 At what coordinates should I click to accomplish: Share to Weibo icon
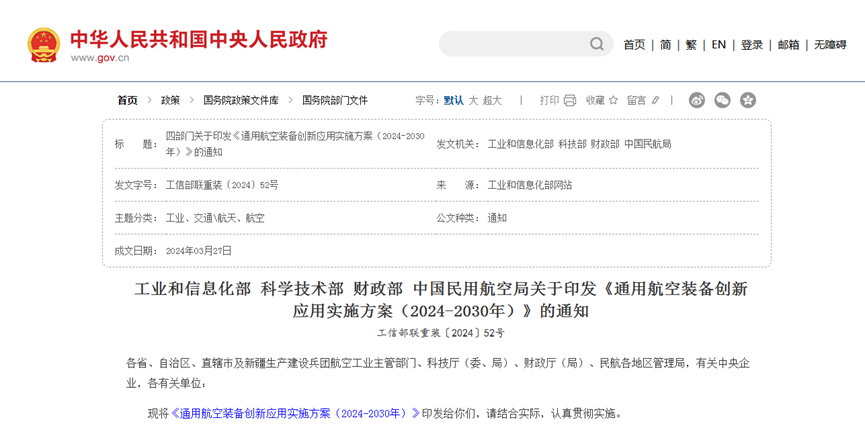pyautogui.click(x=697, y=100)
